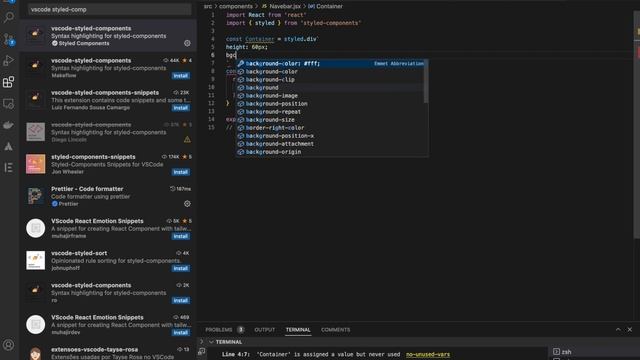Click the Container variable on line 4

point(260,39)
